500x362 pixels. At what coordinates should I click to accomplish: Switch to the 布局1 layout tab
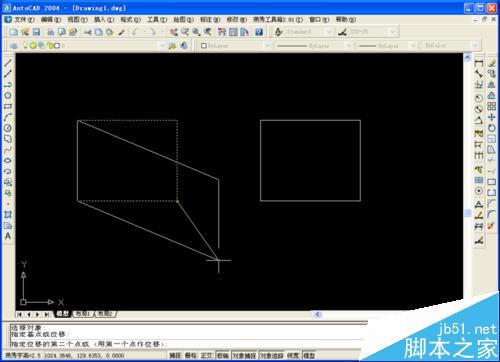(83, 314)
